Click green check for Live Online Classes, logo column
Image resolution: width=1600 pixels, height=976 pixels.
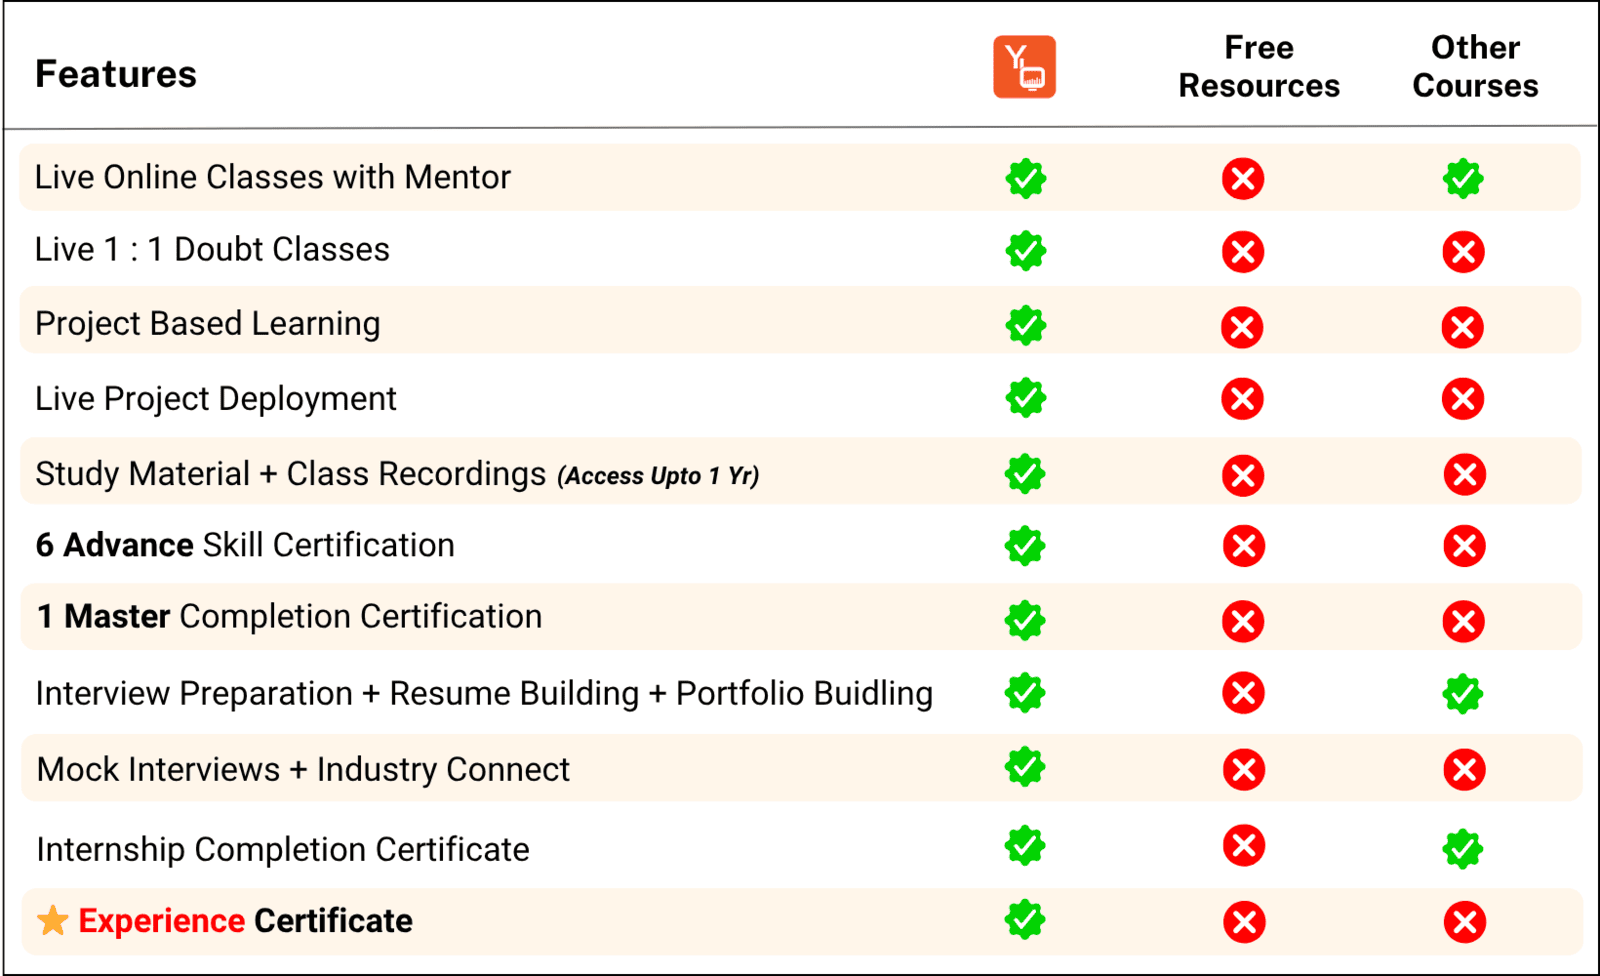pyautogui.click(x=1026, y=178)
